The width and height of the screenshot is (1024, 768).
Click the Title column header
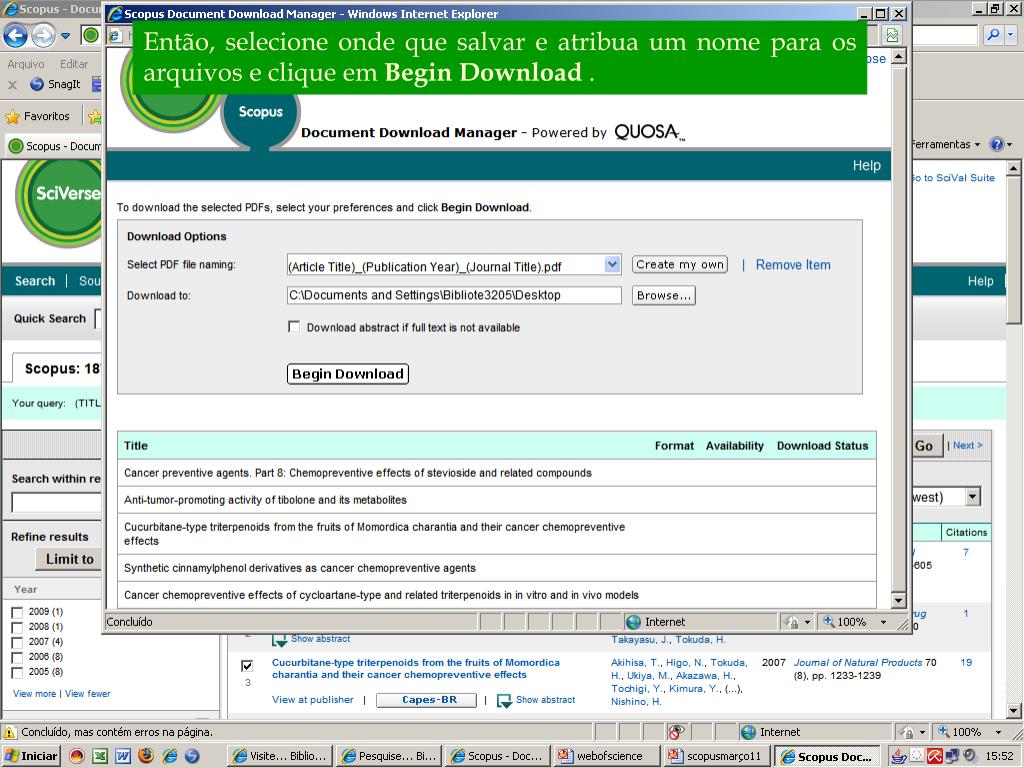click(136, 445)
